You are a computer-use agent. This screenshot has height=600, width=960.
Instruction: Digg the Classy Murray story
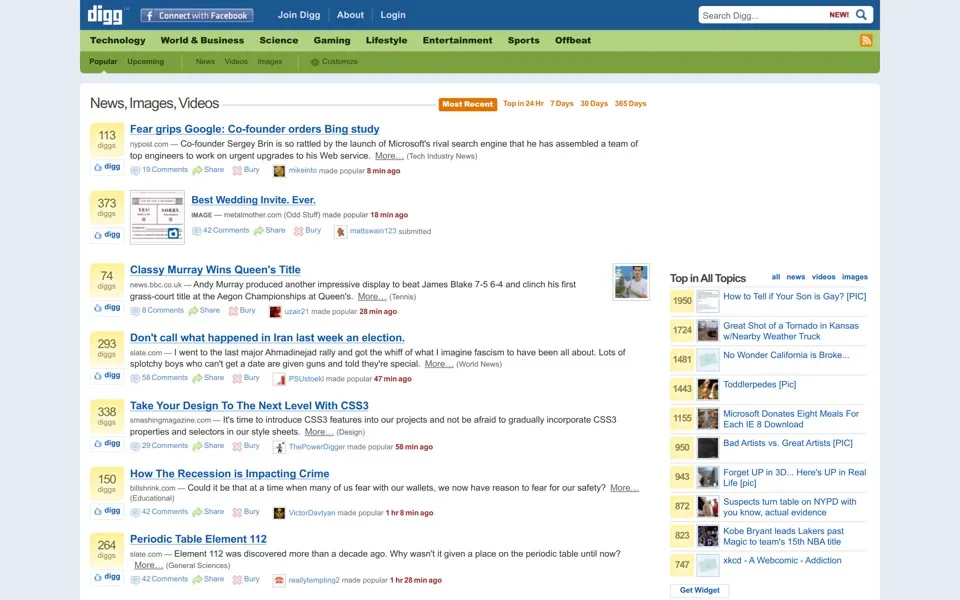pyautogui.click(x=107, y=307)
